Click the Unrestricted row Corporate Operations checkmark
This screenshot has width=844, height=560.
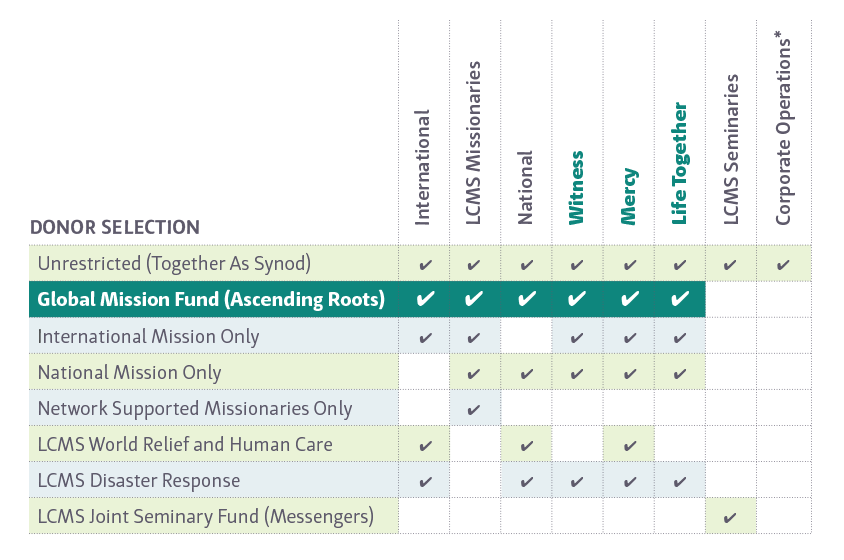[x=783, y=265]
